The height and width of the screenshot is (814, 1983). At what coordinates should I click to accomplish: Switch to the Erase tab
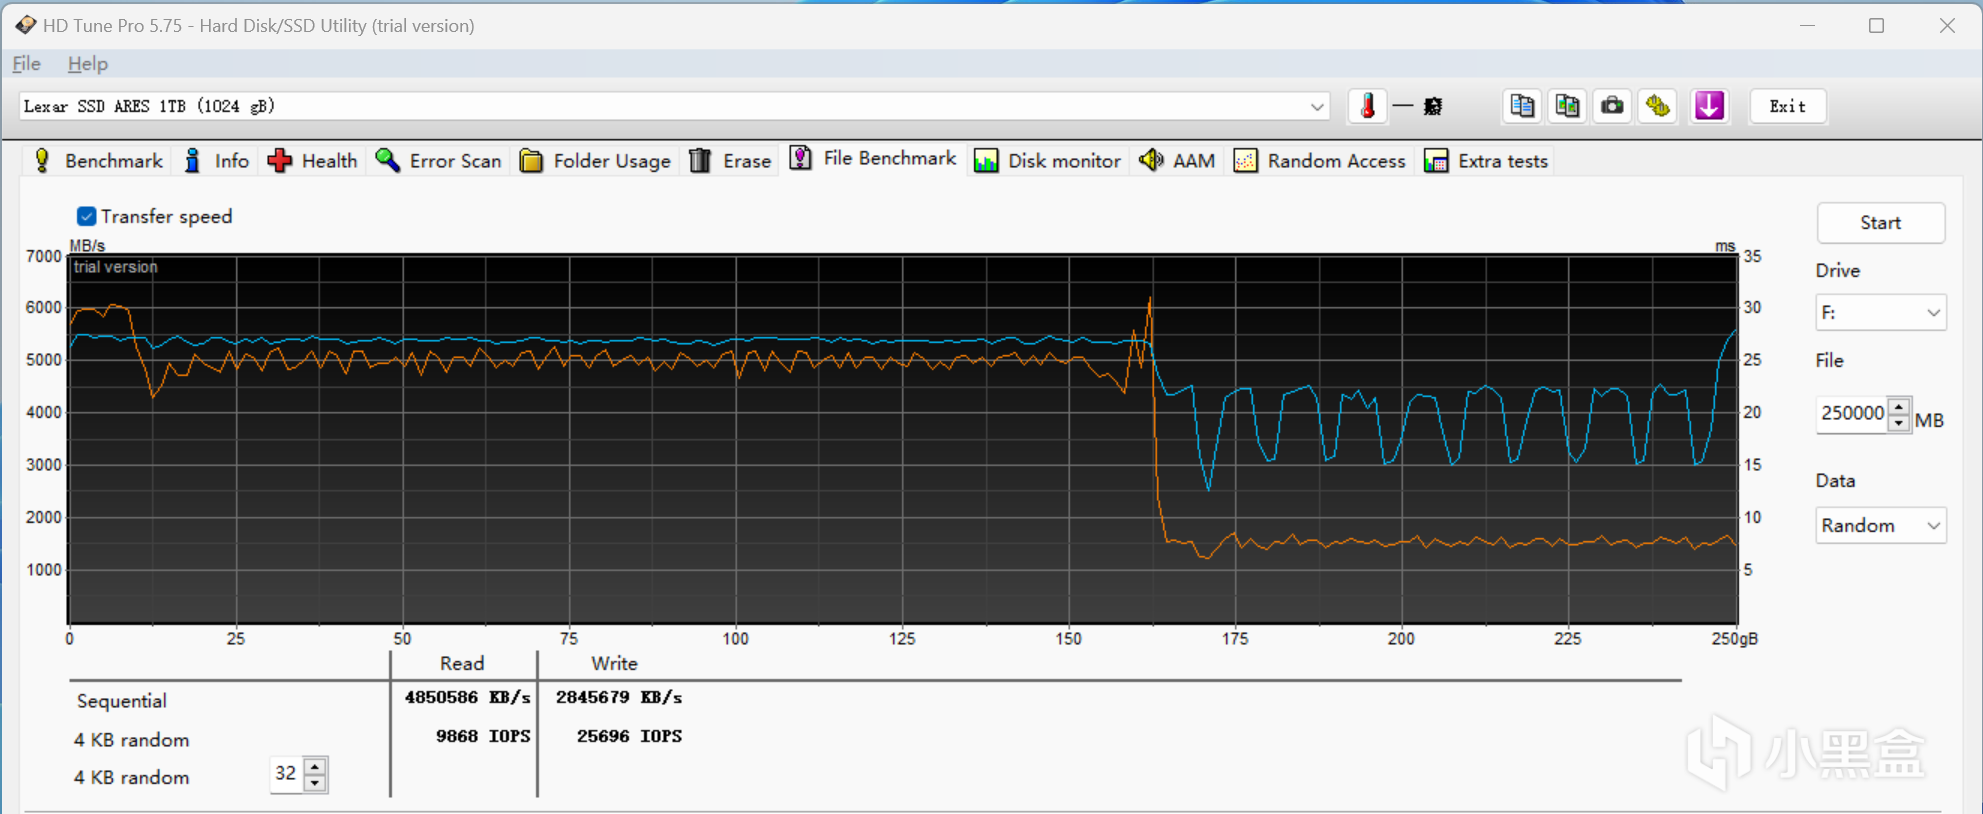point(730,161)
